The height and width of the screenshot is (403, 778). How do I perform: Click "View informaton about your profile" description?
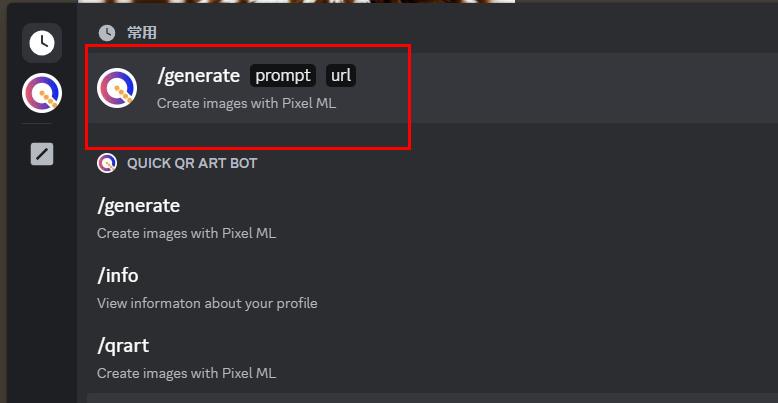[207, 303]
